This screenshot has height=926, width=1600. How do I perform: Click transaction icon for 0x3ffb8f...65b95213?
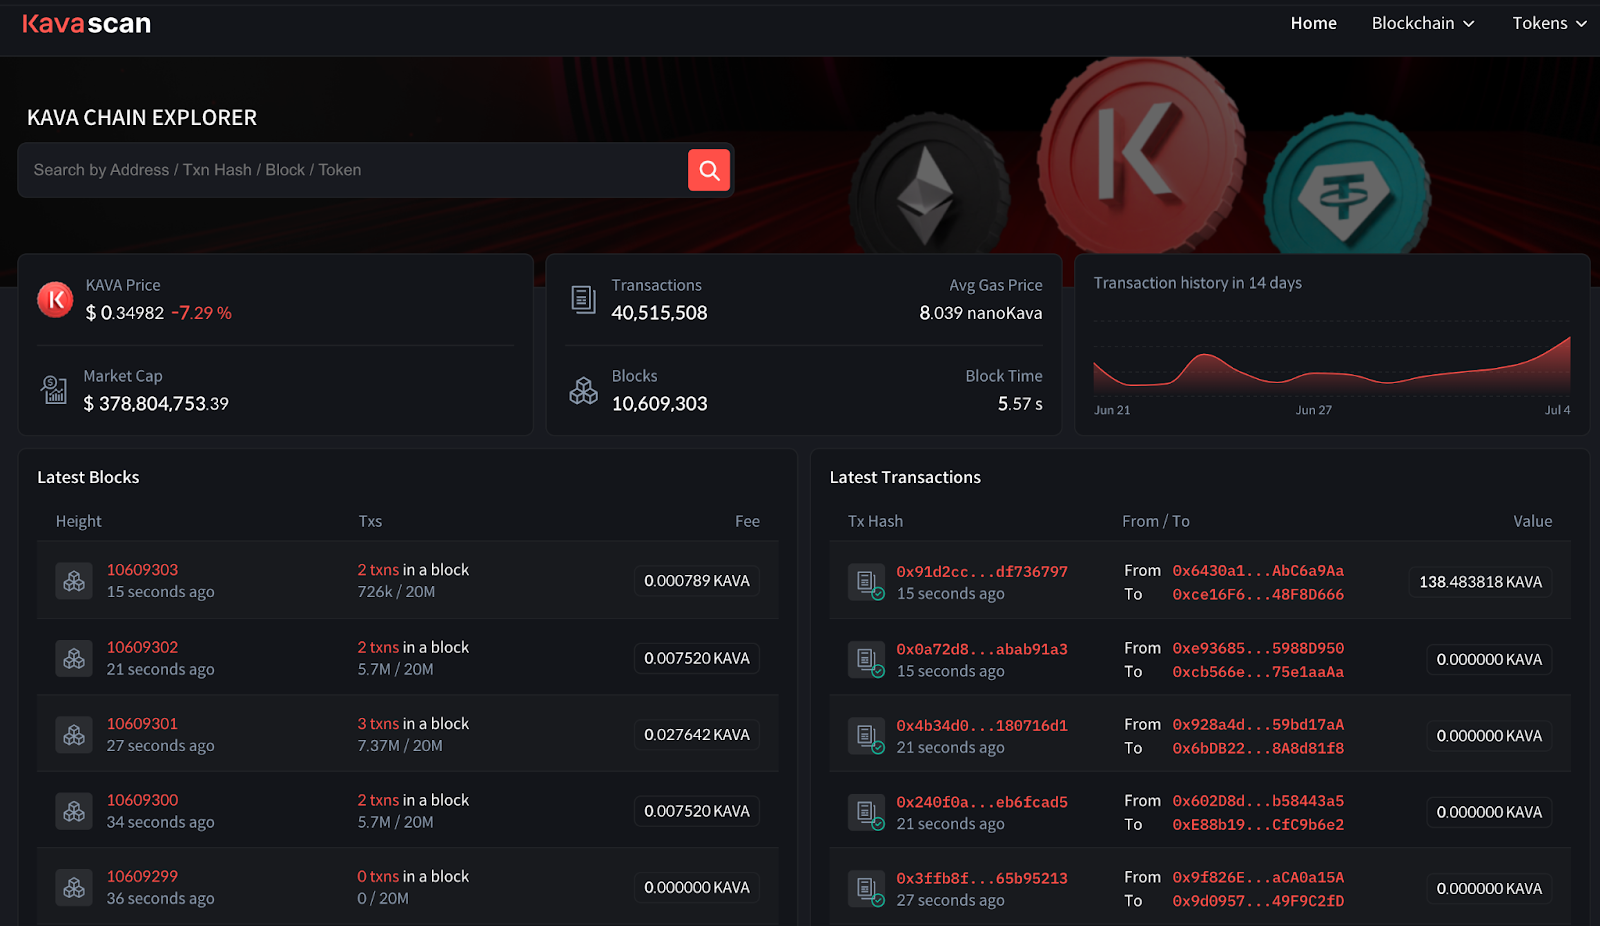pos(867,888)
